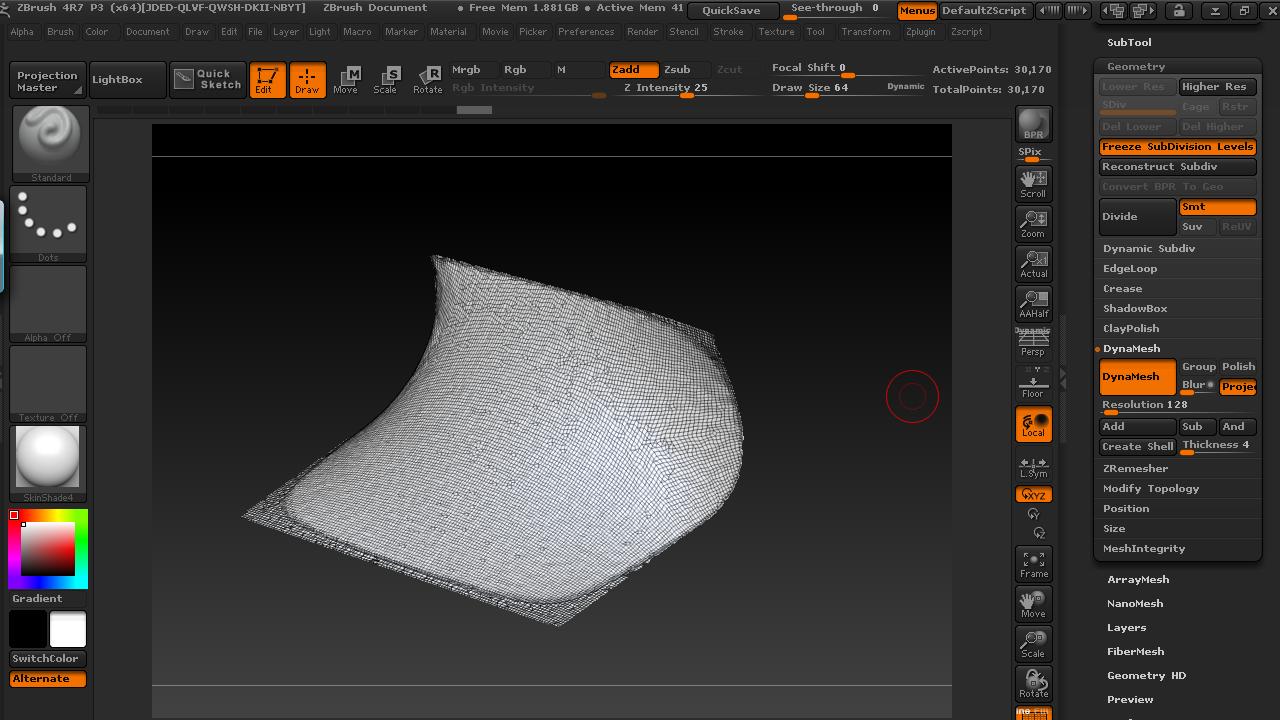Open the Quick Sketch tool
The width and height of the screenshot is (1280, 720).
tap(207, 80)
